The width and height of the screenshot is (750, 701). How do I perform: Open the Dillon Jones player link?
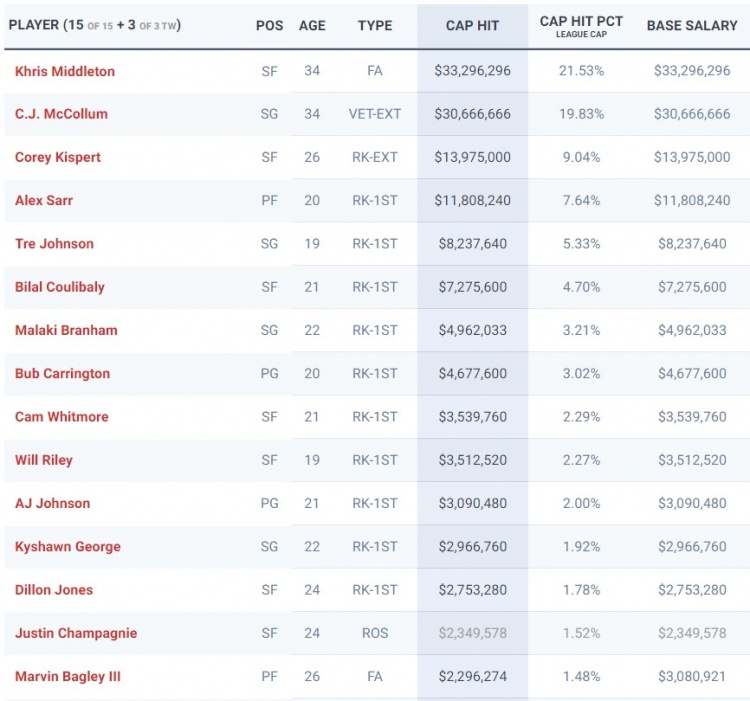54,590
